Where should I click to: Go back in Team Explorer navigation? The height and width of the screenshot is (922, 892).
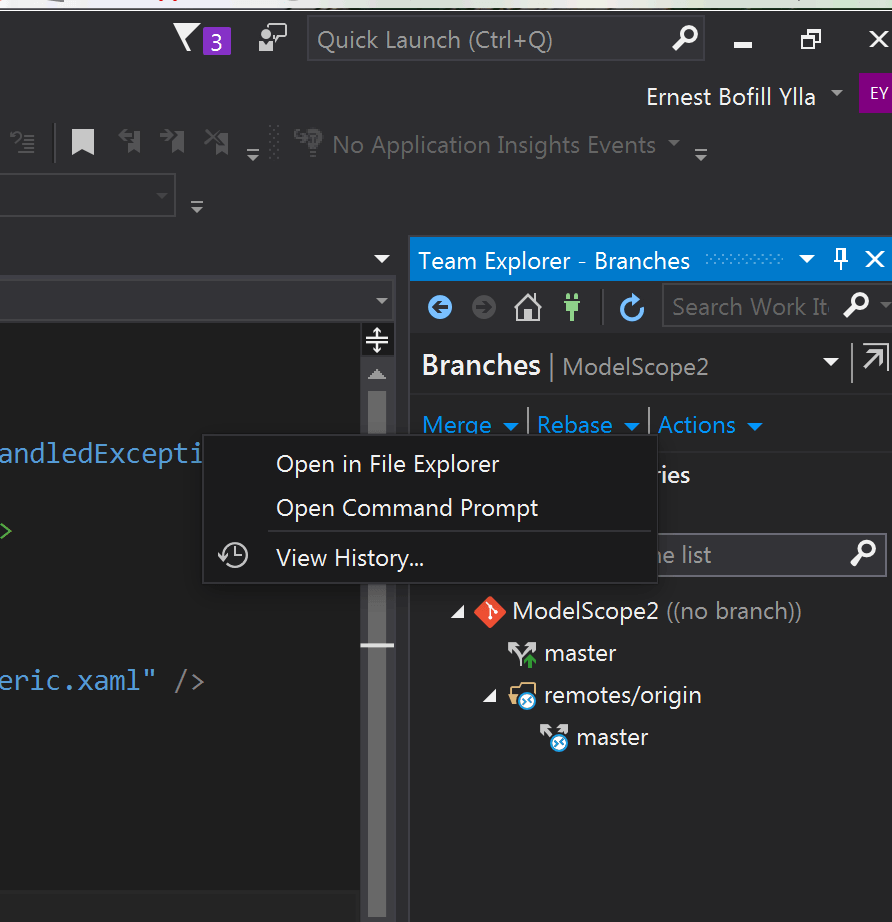[440, 307]
